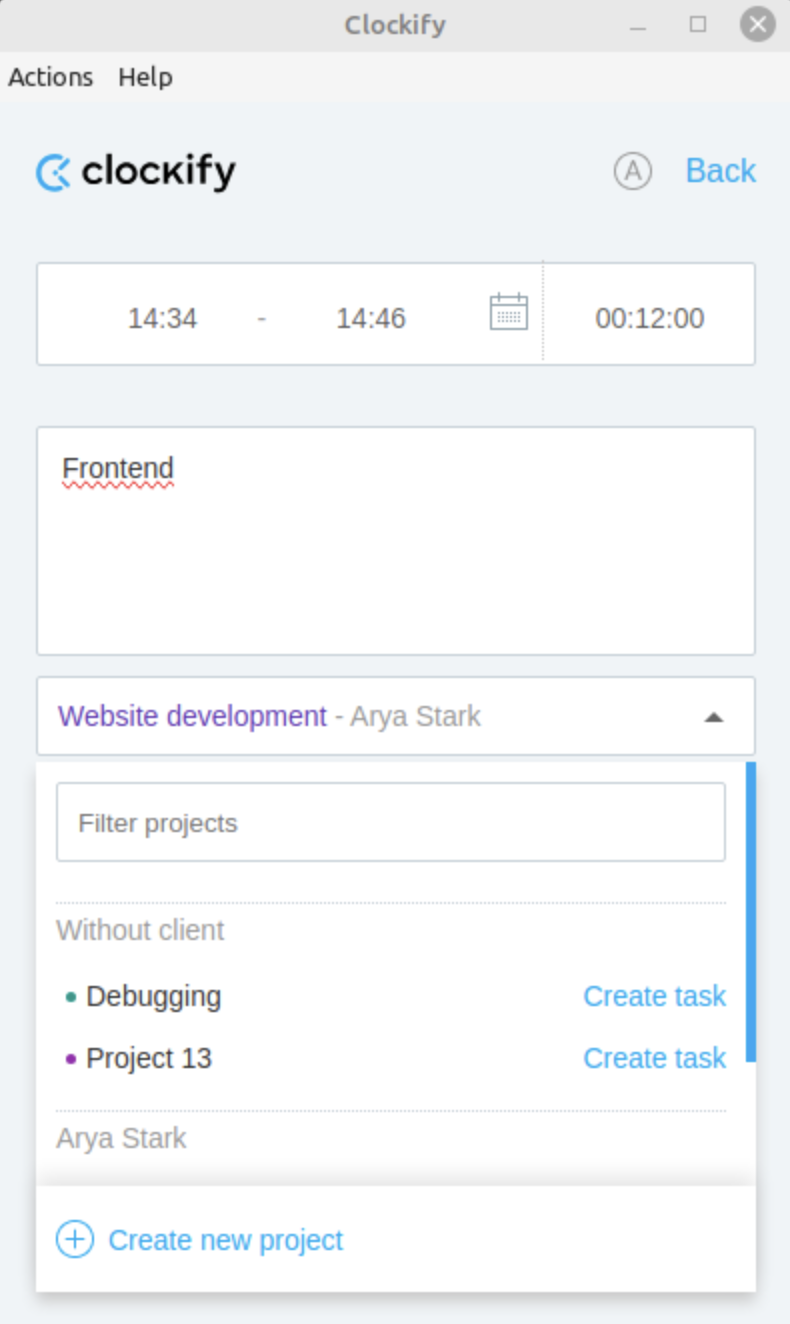Open the user avatar menu
Screen dimensions: 790x1324
632,170
